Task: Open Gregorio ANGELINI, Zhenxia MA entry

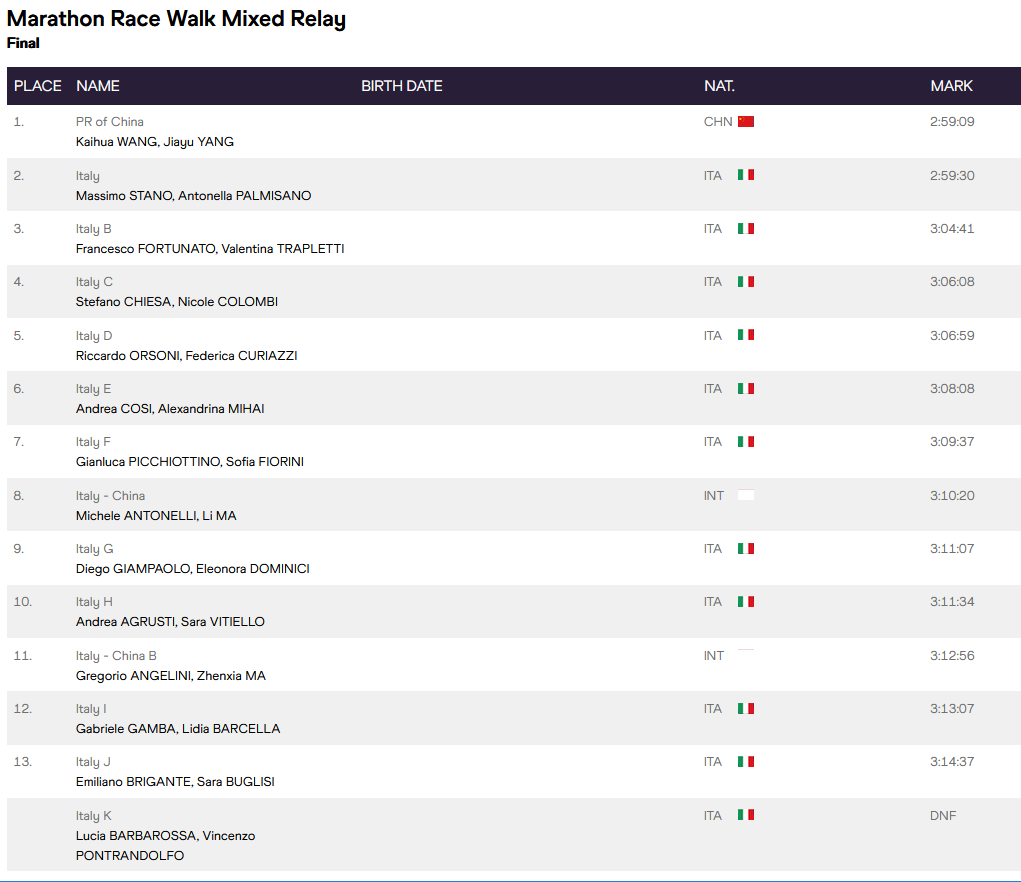Action: pos(171,676)
